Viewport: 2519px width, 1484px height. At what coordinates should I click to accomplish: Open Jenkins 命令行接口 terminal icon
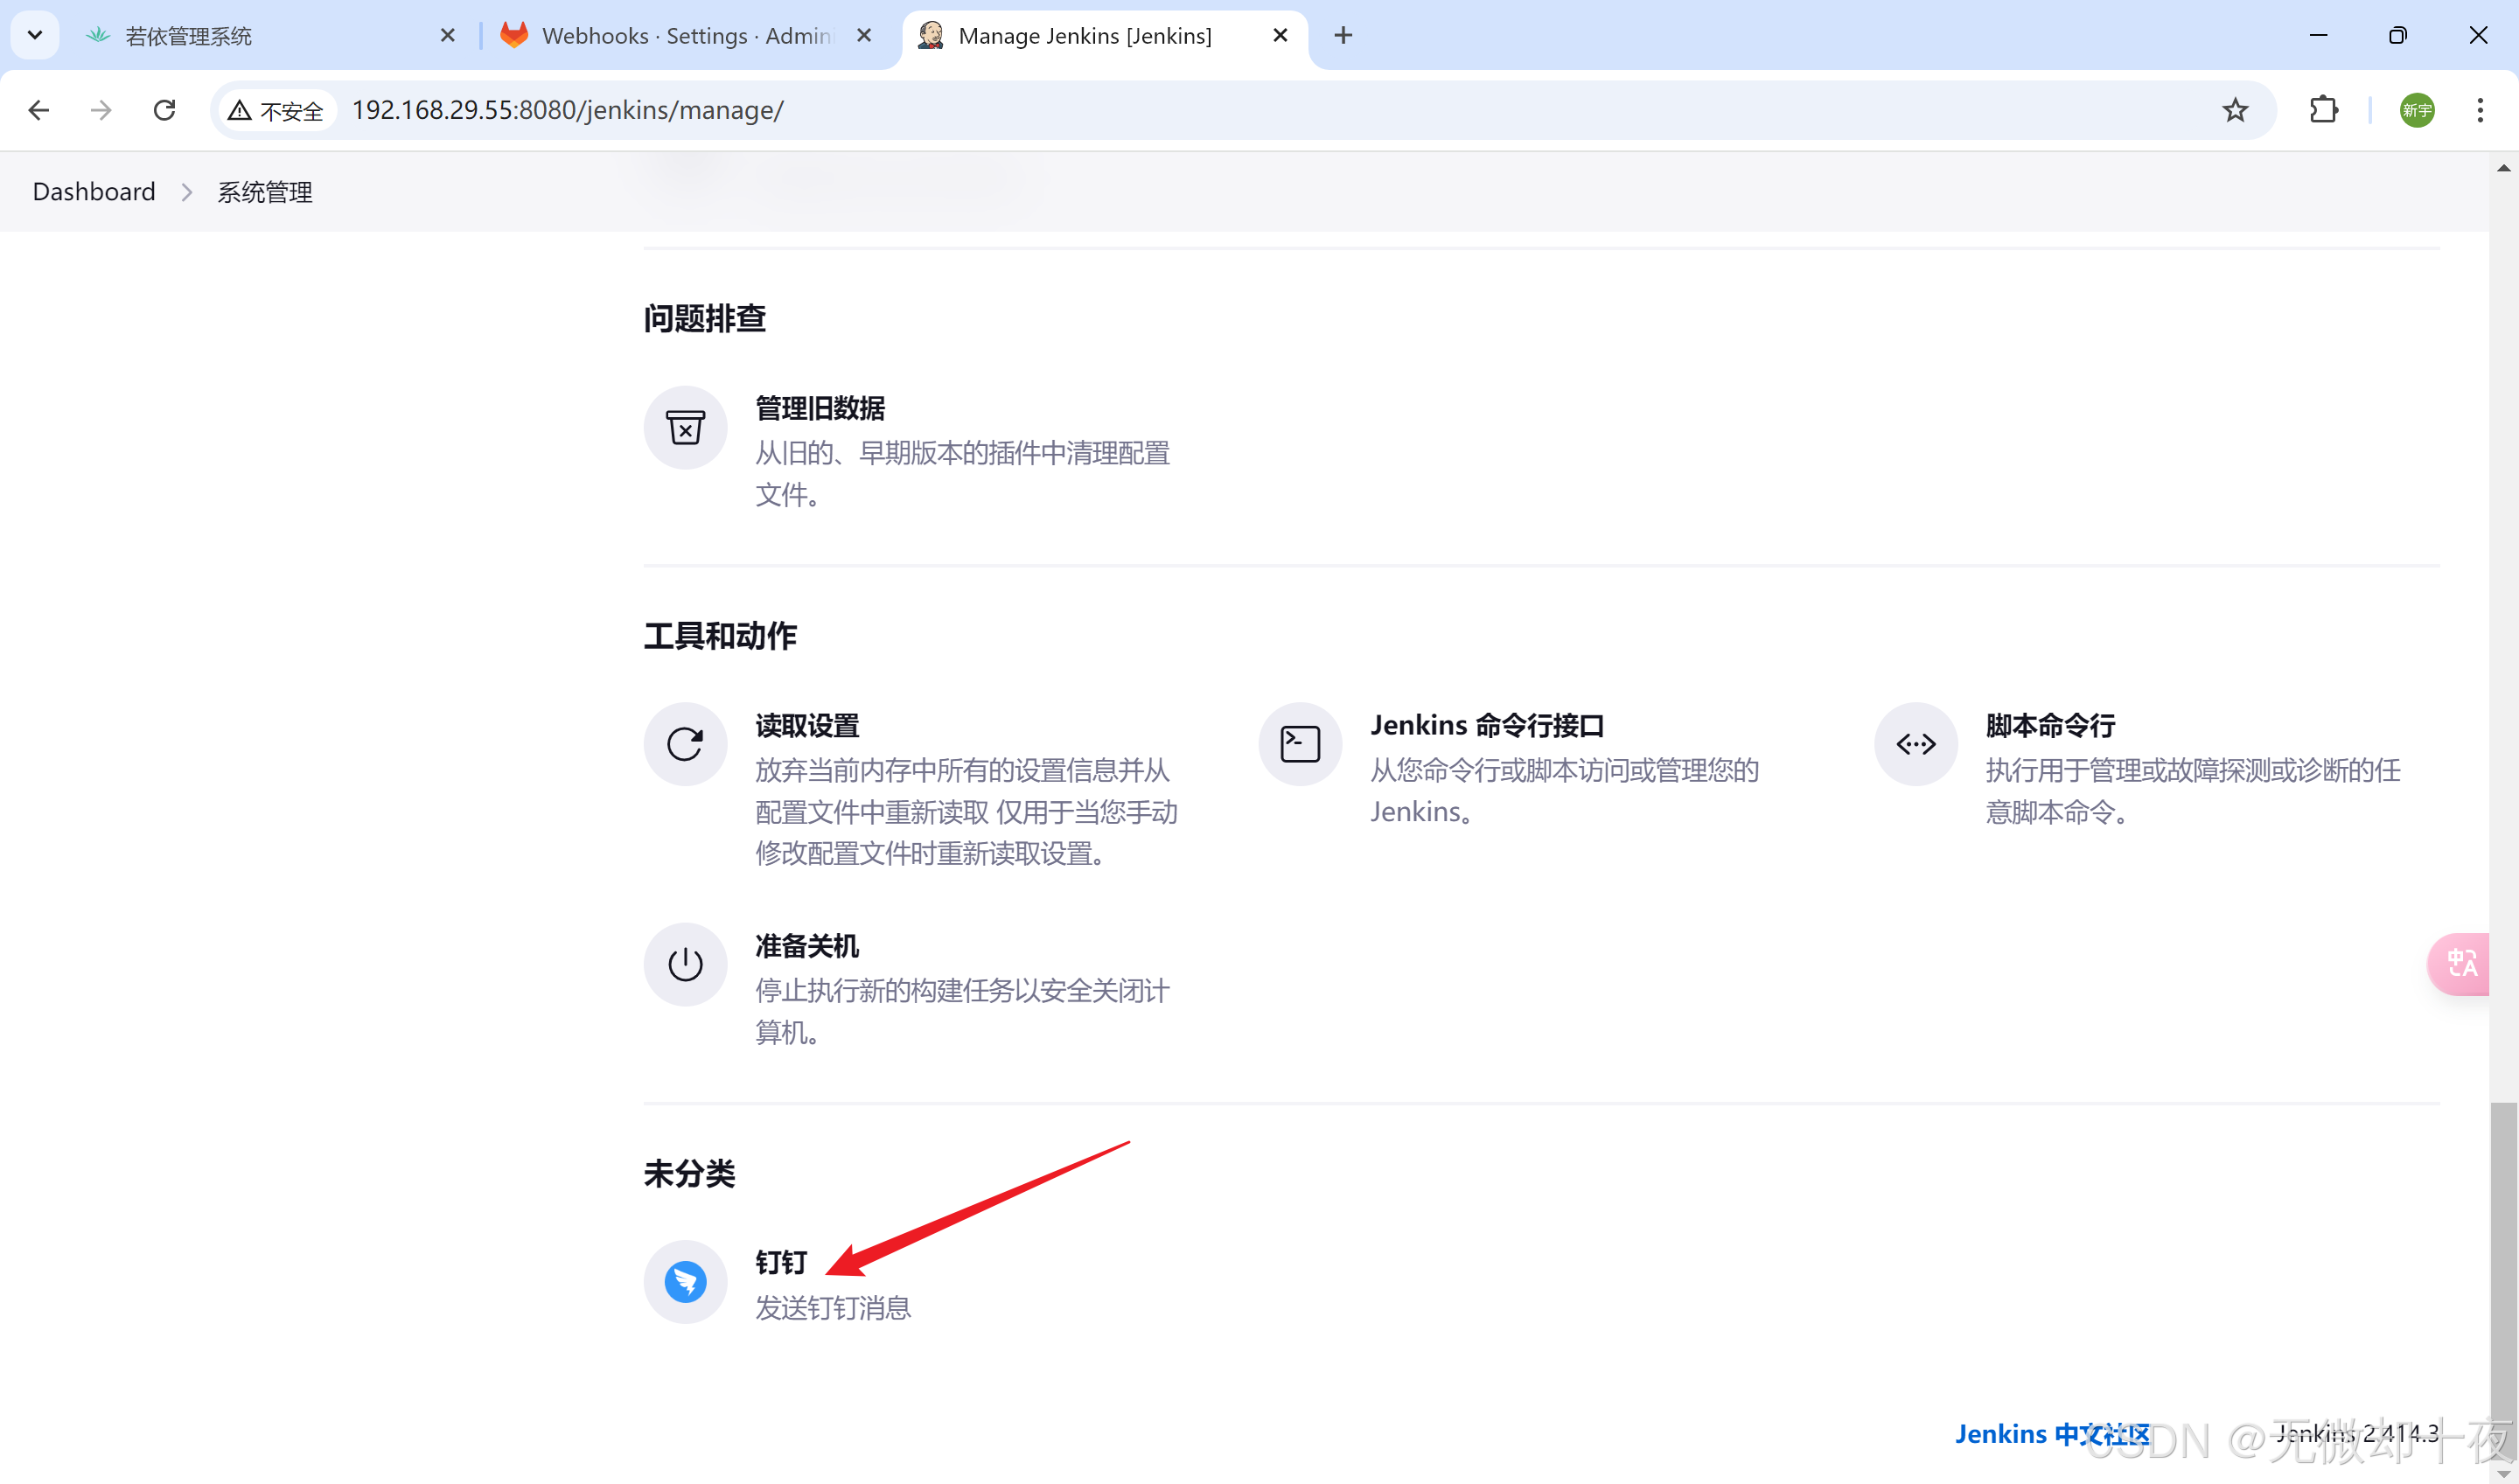(x=1300, y=744)
